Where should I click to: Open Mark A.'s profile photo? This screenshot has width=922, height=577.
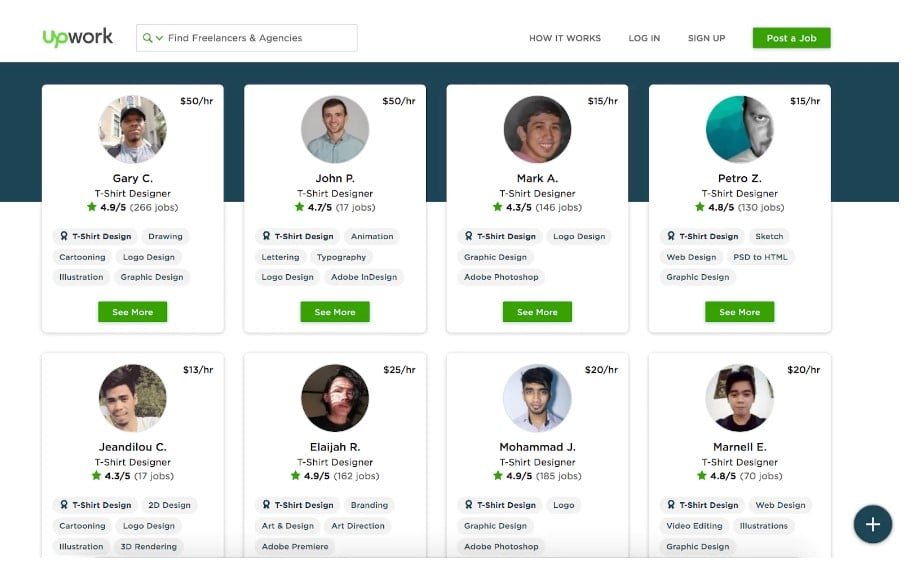(x=537, y=129)
